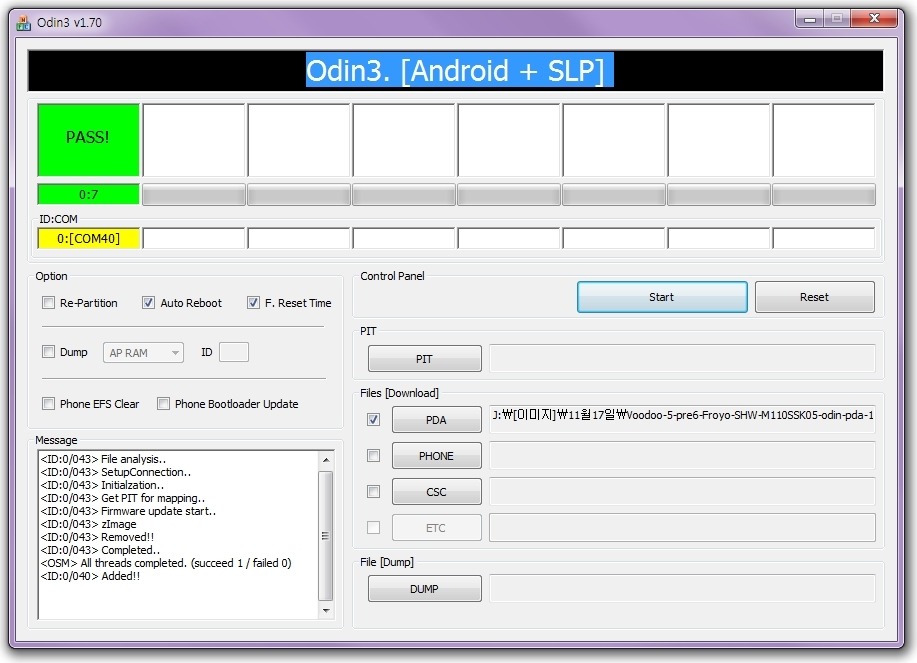Viewport: 917px width, 663px height.
Task: Click the Reset button
Action: point(815,297)
